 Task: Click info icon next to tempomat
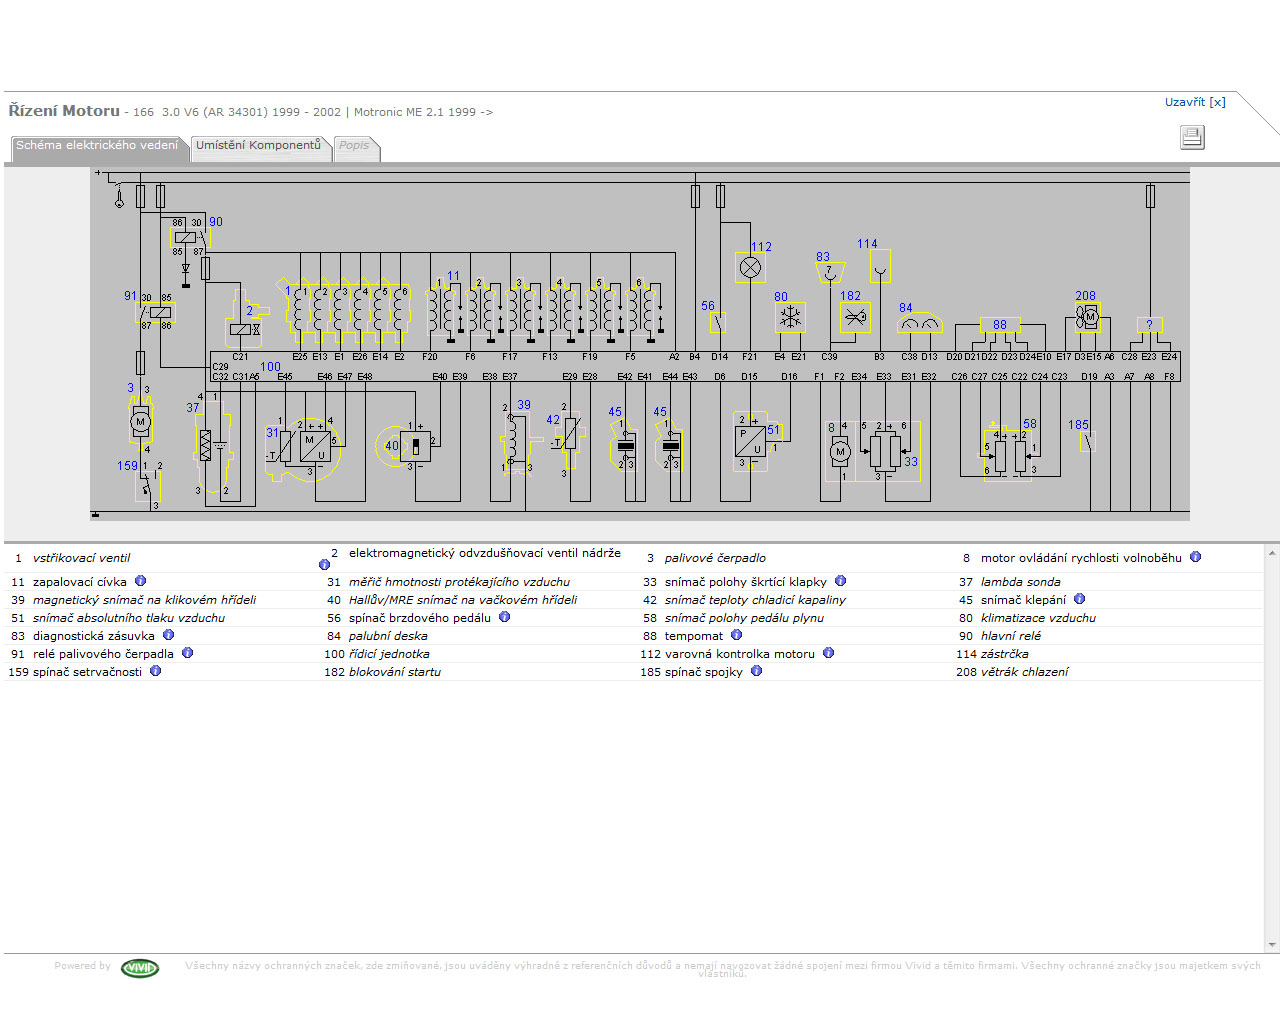click(x=736, y=635)
